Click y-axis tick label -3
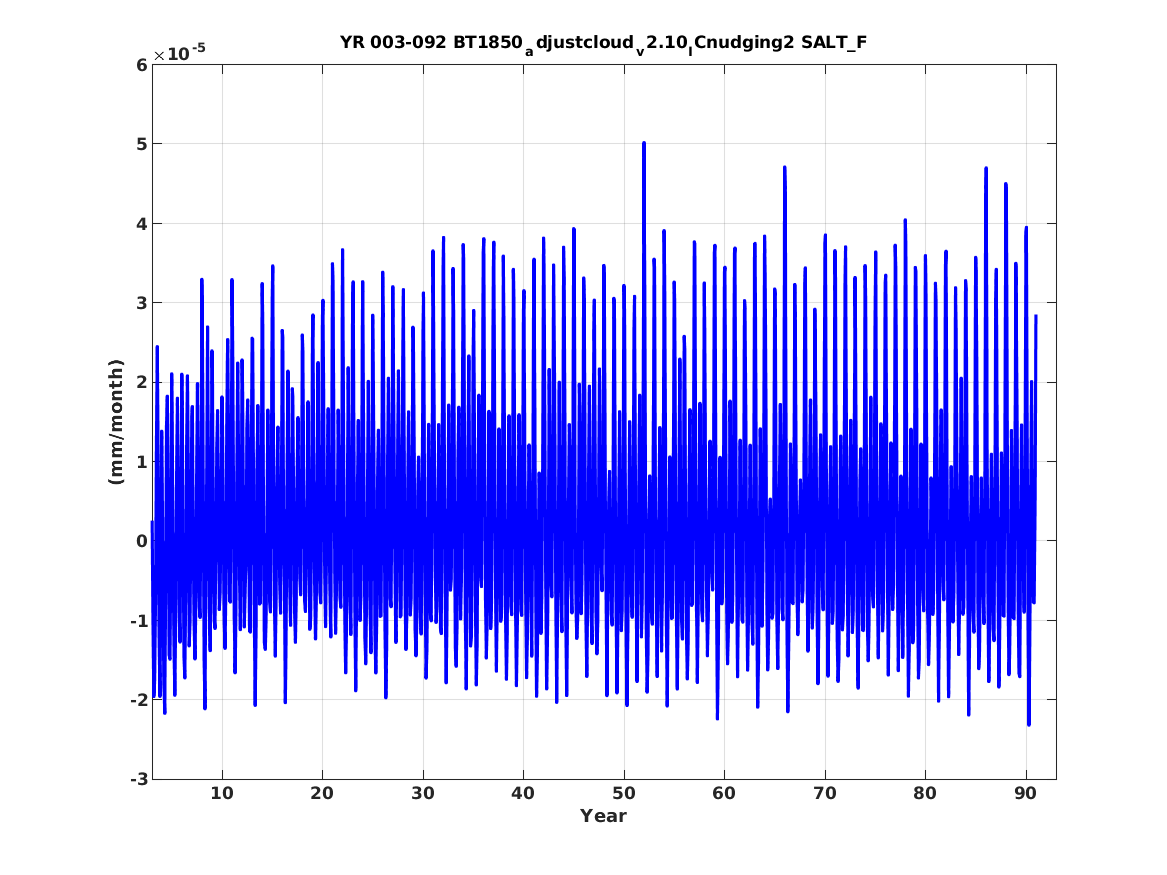The width and height of the screenshot is (1167, 875). tap(139, 779)
